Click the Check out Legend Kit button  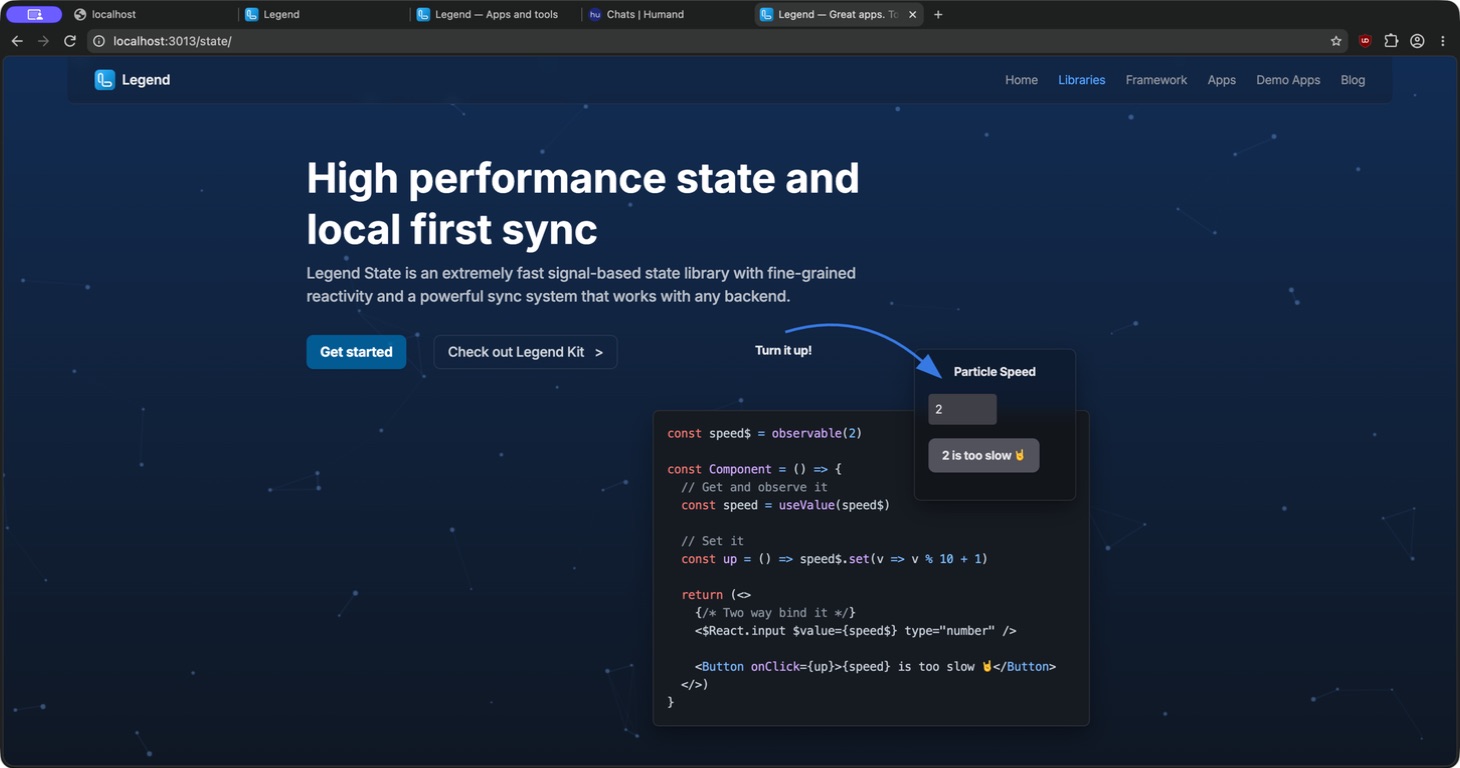(x=525, y=352)
